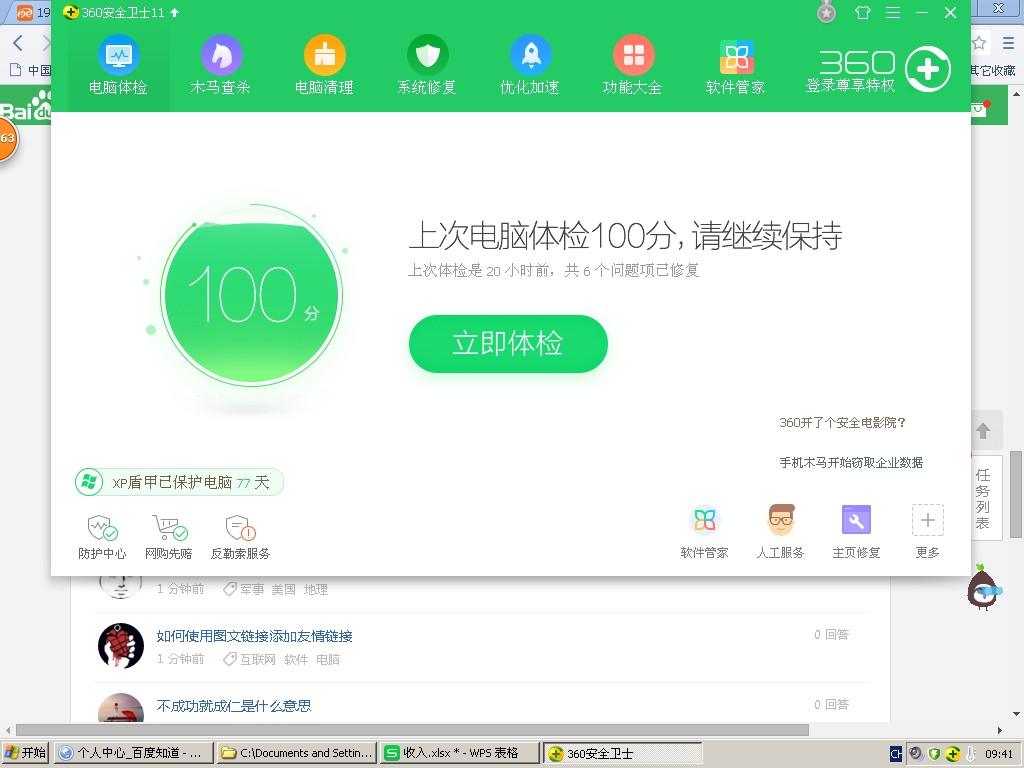Open the 电脑清理 cleanup tab
The image size is (1024, 768).
tap(324, 65)
